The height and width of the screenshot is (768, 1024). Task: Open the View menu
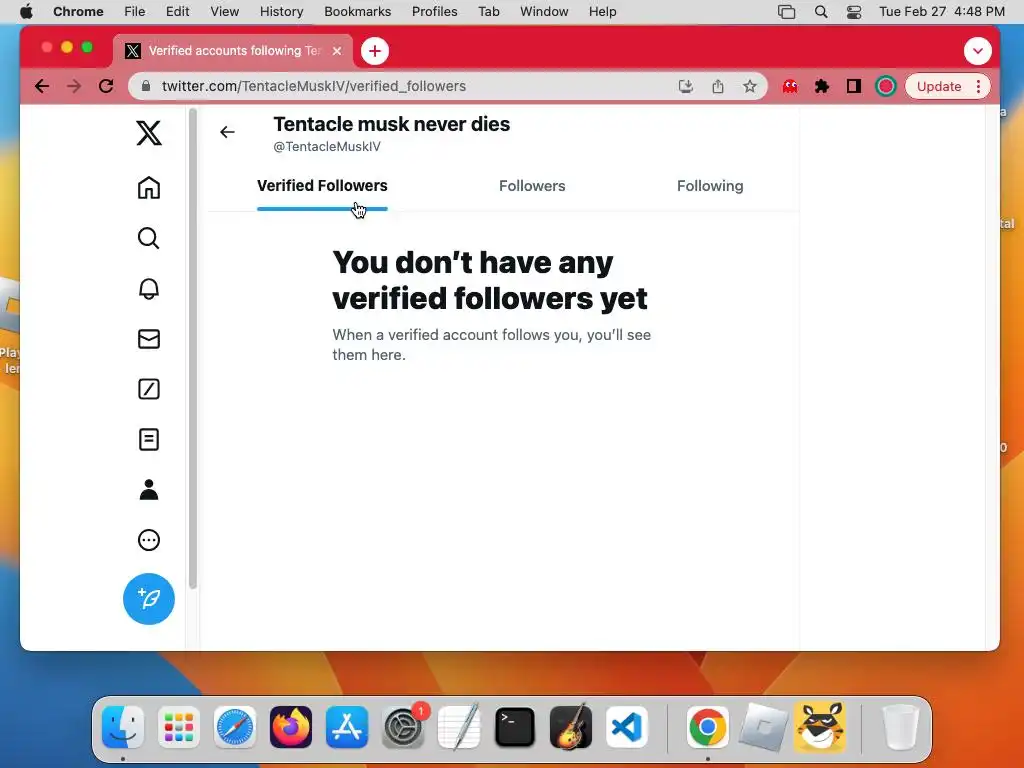pyautogui.click(x=225, y=12)
